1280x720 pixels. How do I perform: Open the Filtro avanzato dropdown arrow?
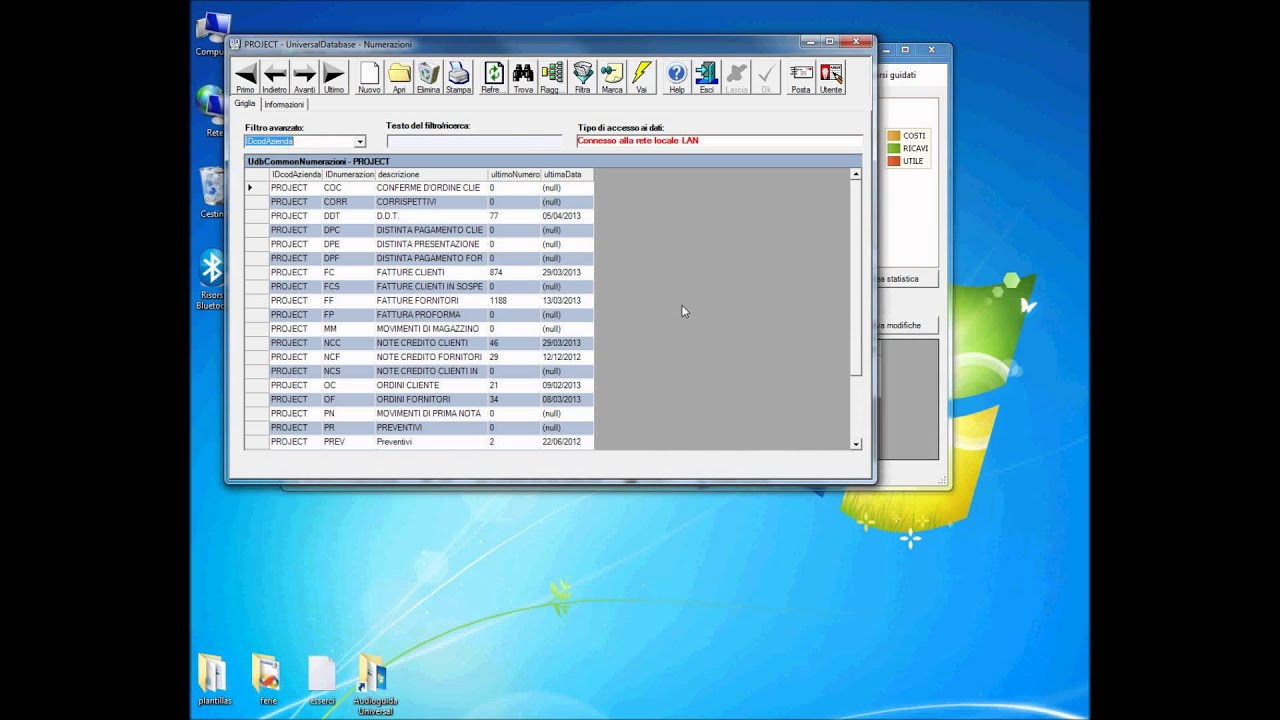360,142
